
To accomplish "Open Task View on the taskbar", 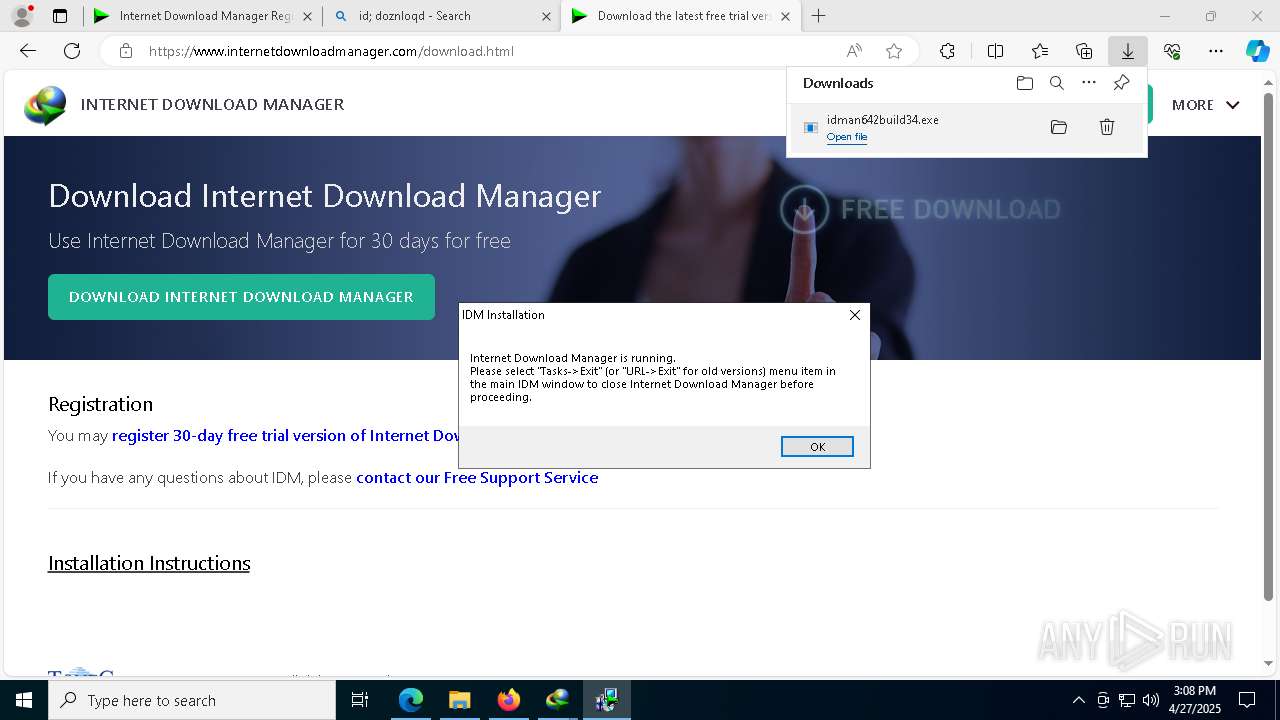I will tap(360, 700).
